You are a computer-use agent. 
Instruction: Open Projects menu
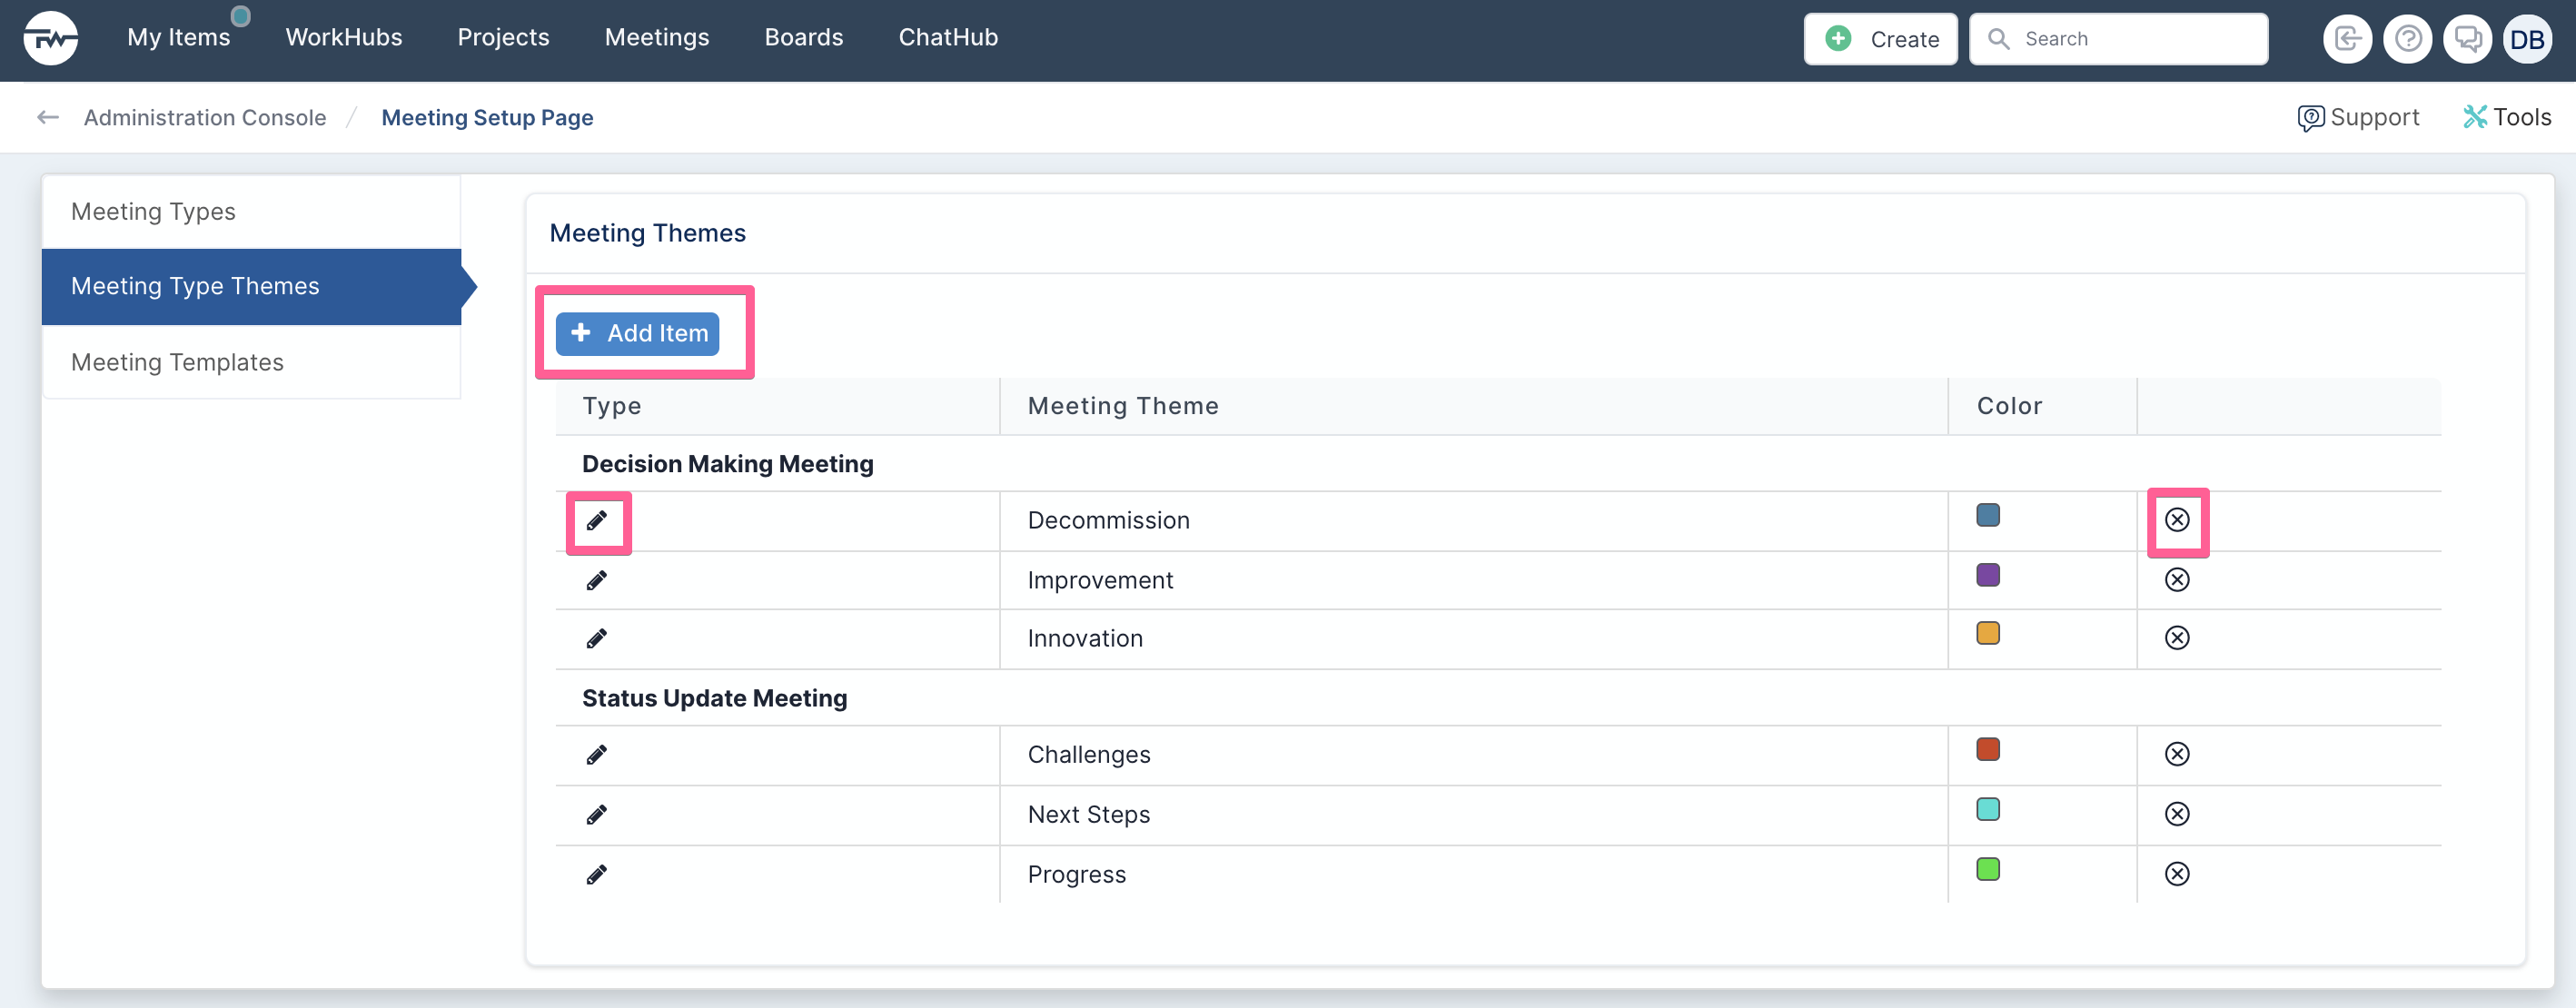click(504, 38)
